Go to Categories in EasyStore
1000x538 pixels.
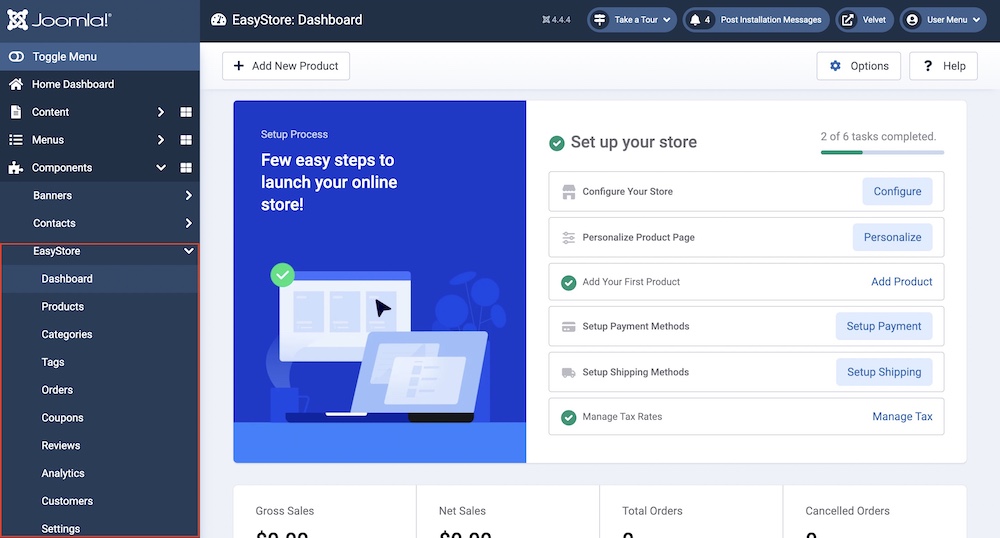click(x=66, y=335)
